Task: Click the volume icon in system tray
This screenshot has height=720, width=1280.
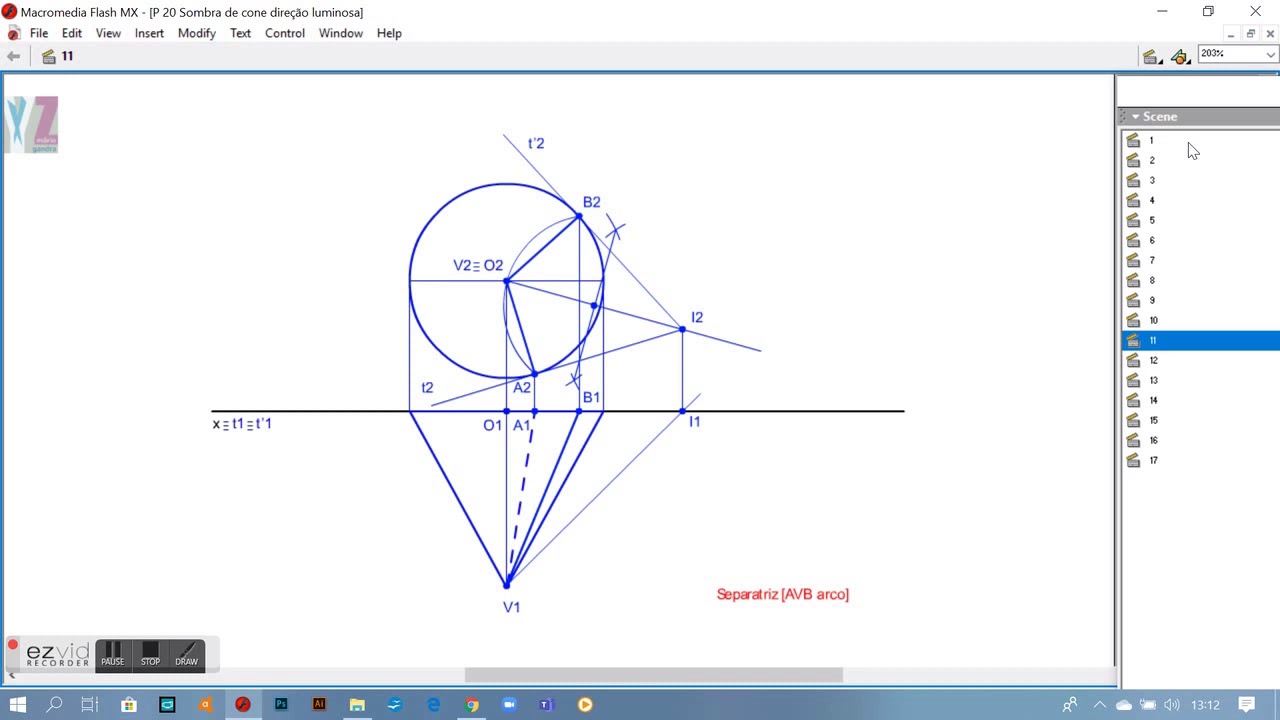Action: point(1171,705)
